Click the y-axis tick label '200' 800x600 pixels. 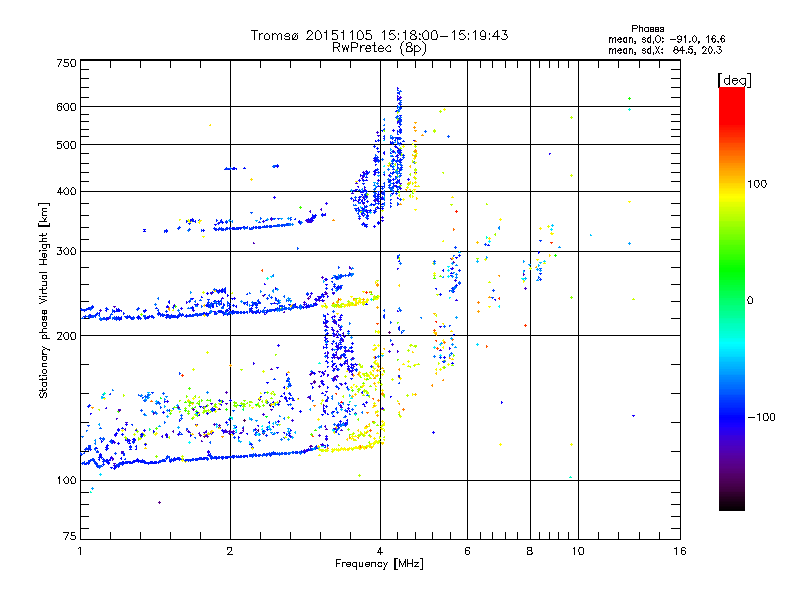[66, 336]
